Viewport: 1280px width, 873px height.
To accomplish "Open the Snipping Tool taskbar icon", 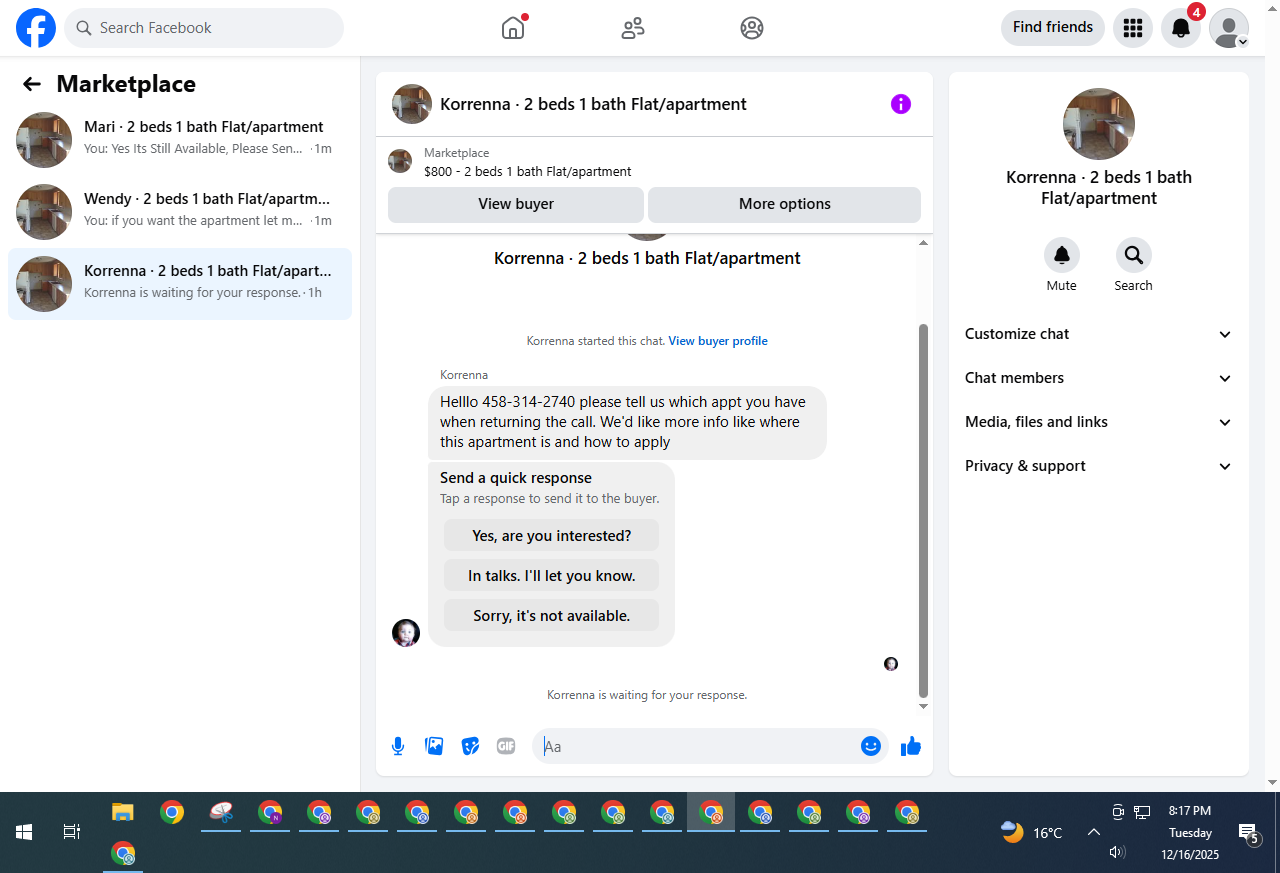I will click(221, 813).
